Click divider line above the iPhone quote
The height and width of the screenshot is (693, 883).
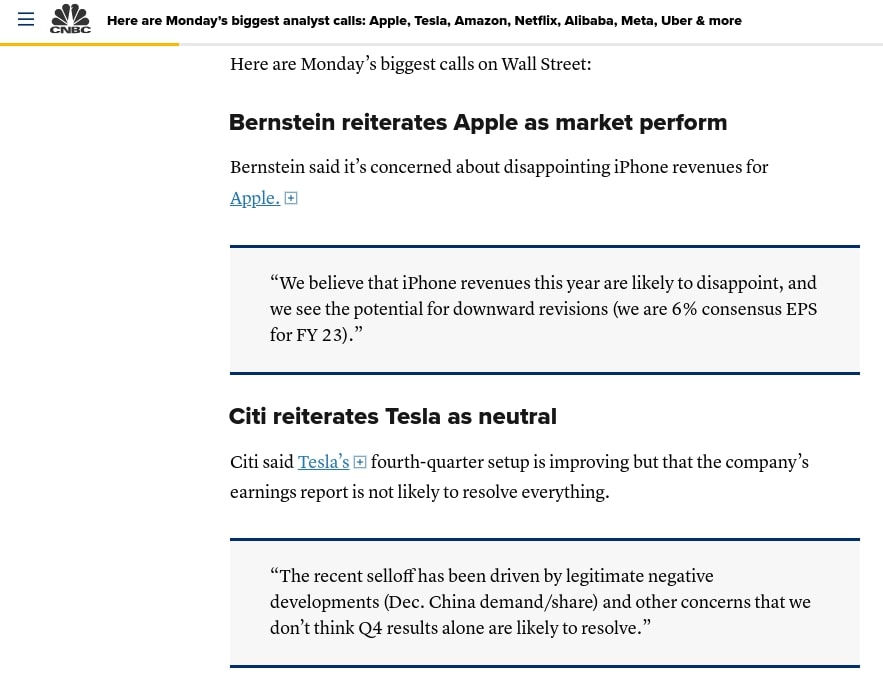(544, 246)
